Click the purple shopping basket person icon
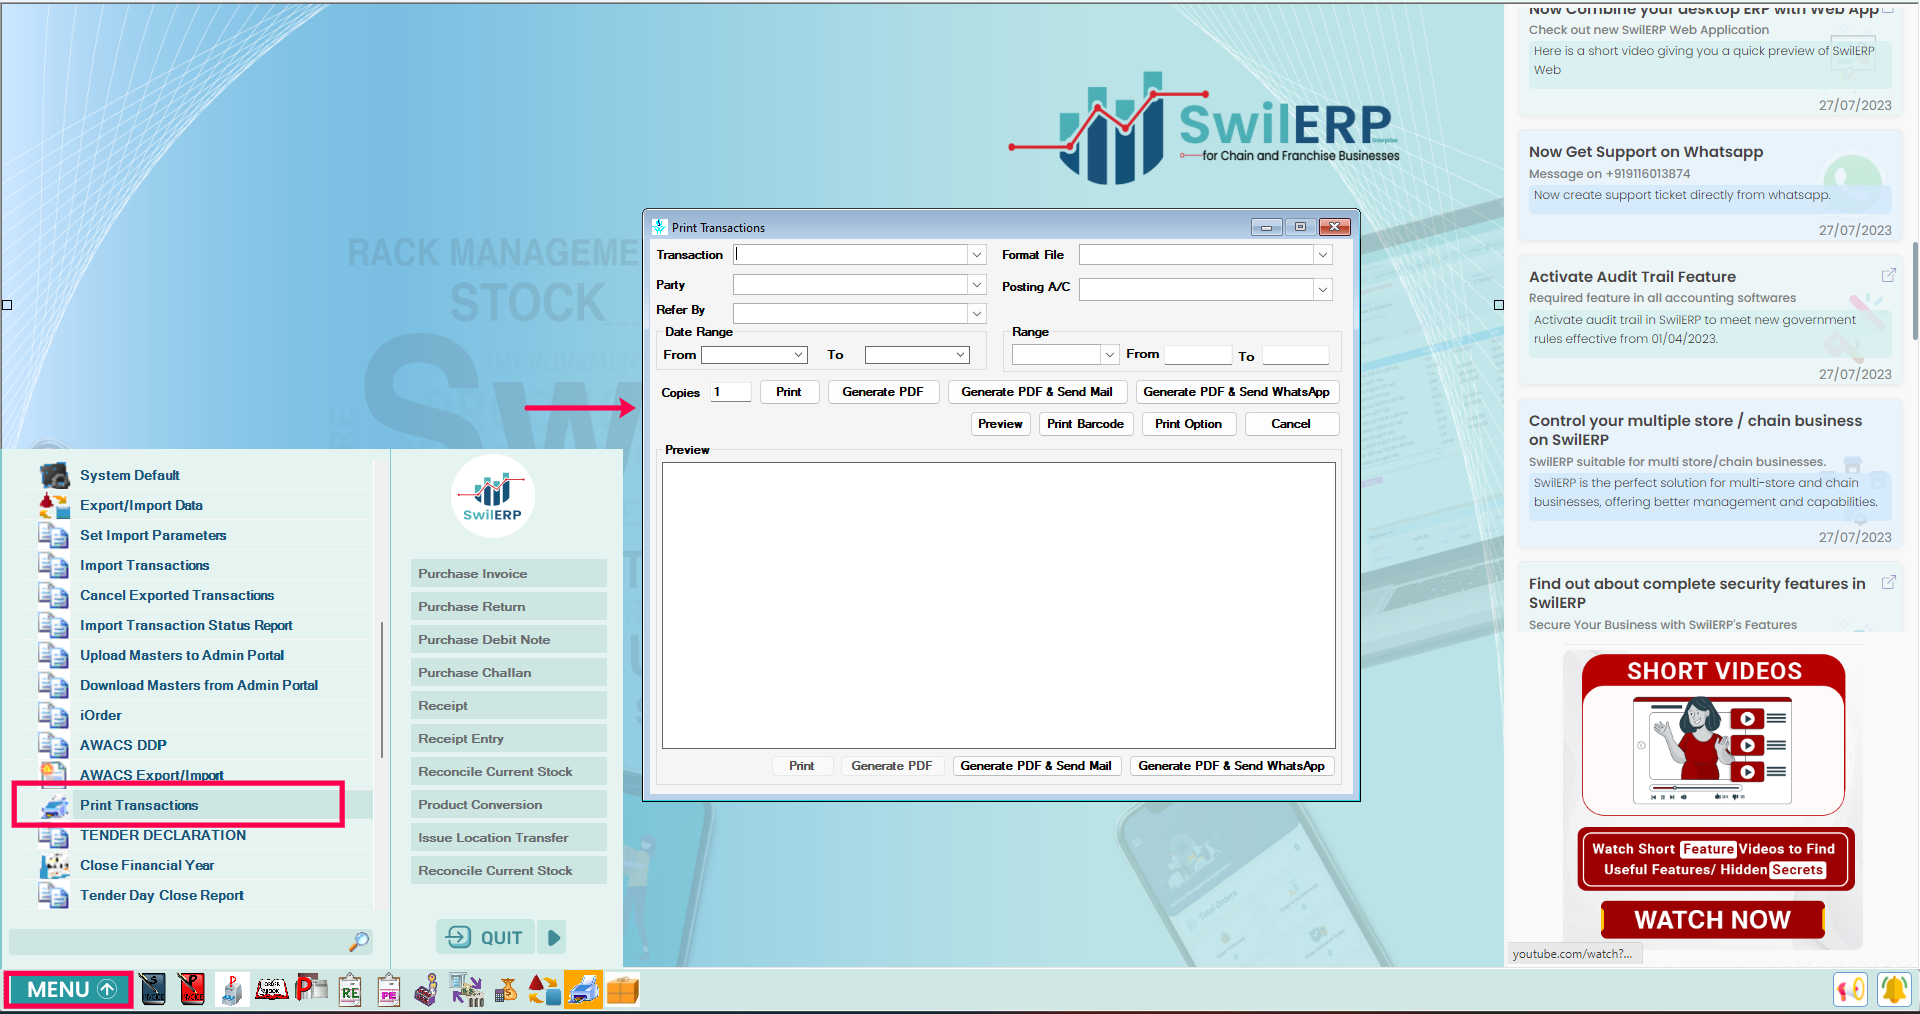This screenshot has height=1014, width=1920. (x=427, y=989)
